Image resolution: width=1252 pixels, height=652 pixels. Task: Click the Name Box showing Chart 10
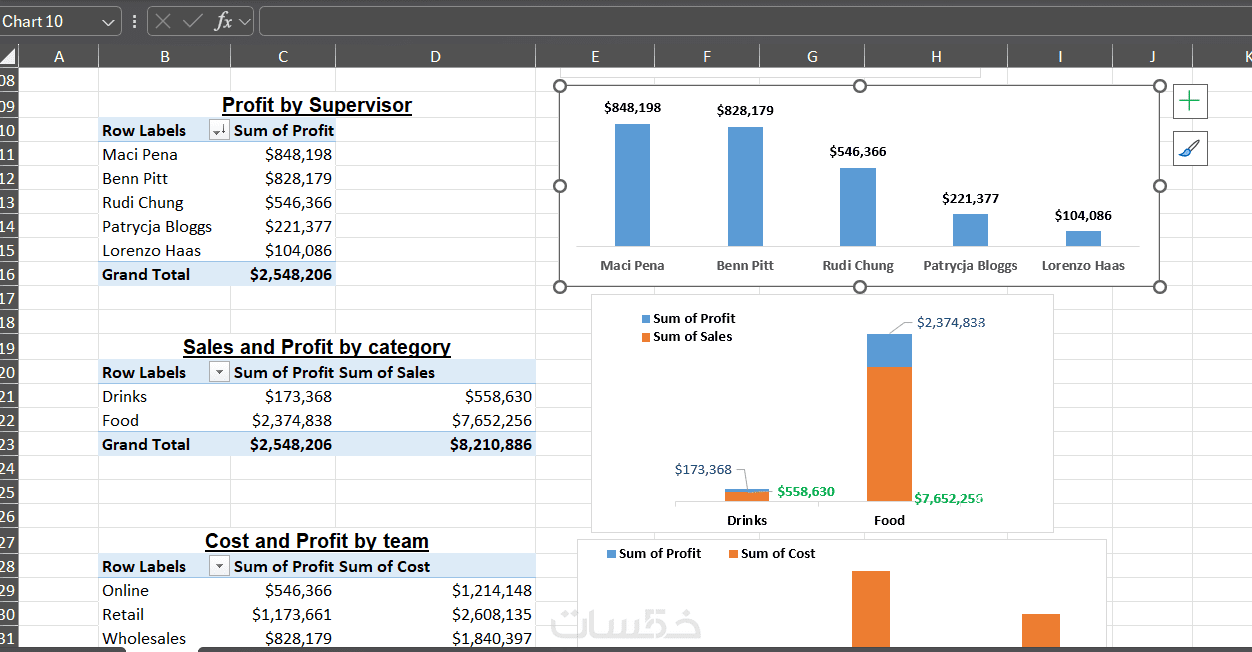pyautogui.click(x=50, y=21)
